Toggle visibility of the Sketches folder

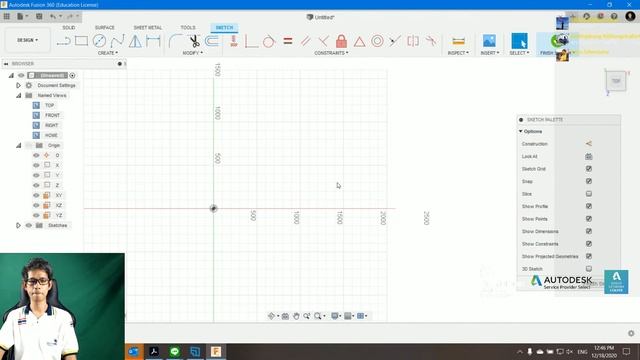pos(29,225)
